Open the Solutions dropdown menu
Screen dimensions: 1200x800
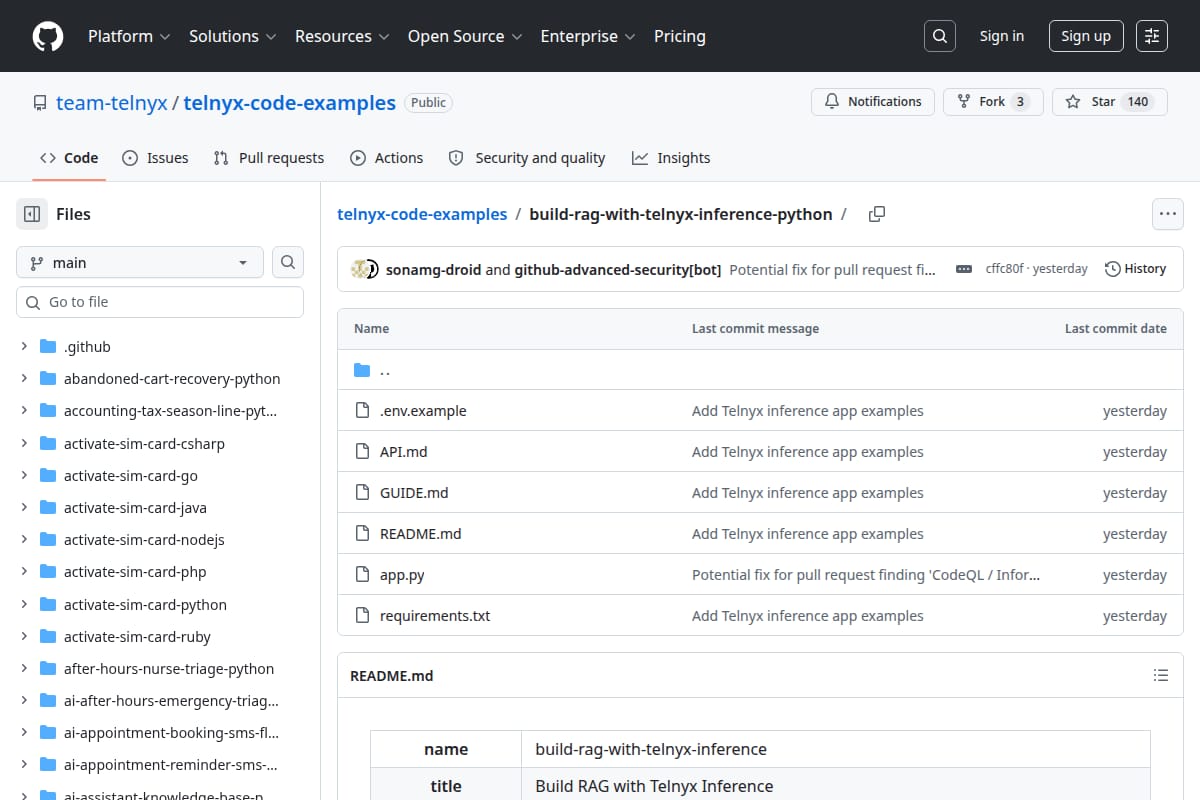[233, 36]
